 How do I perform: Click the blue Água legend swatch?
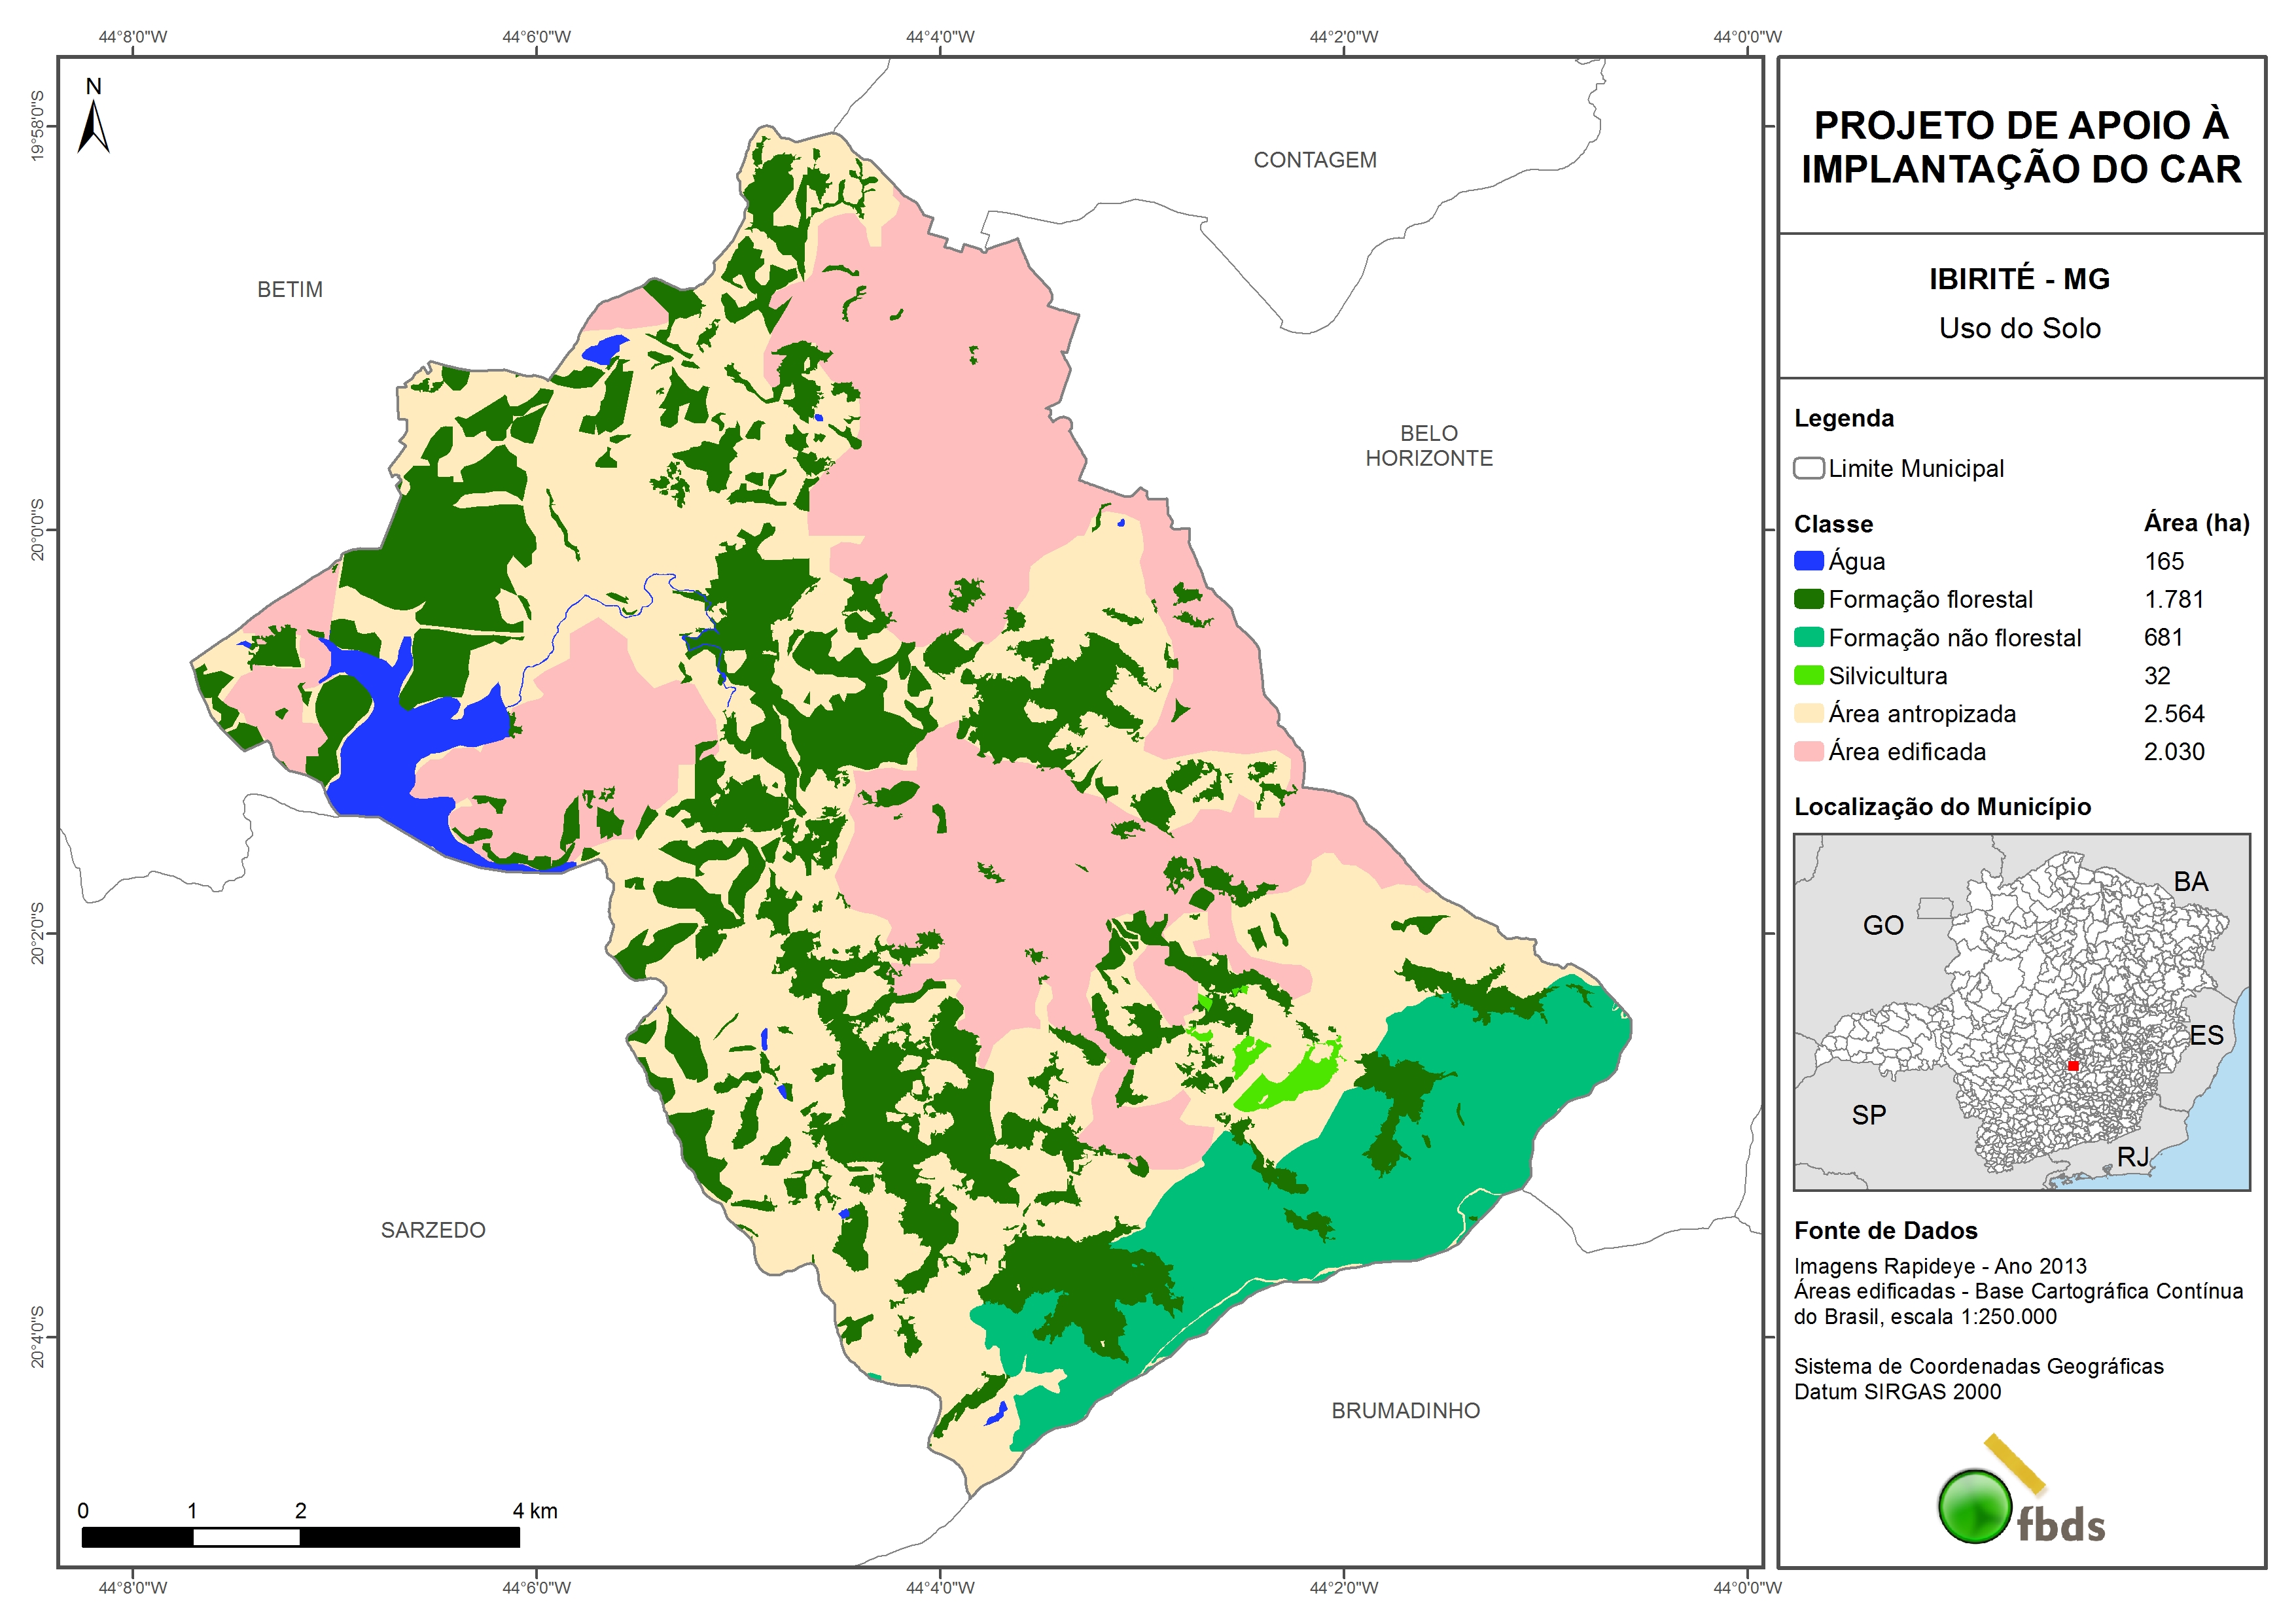pos(1808,561)
